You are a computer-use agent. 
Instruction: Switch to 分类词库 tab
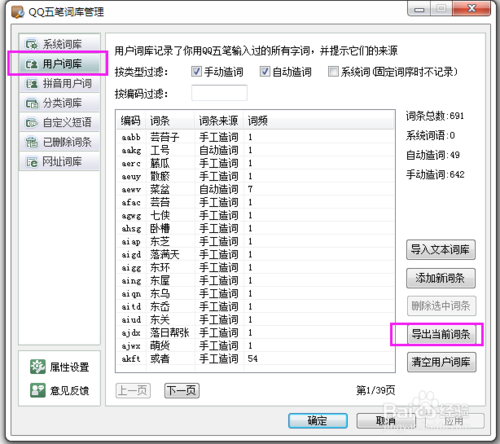pos(59,103)
